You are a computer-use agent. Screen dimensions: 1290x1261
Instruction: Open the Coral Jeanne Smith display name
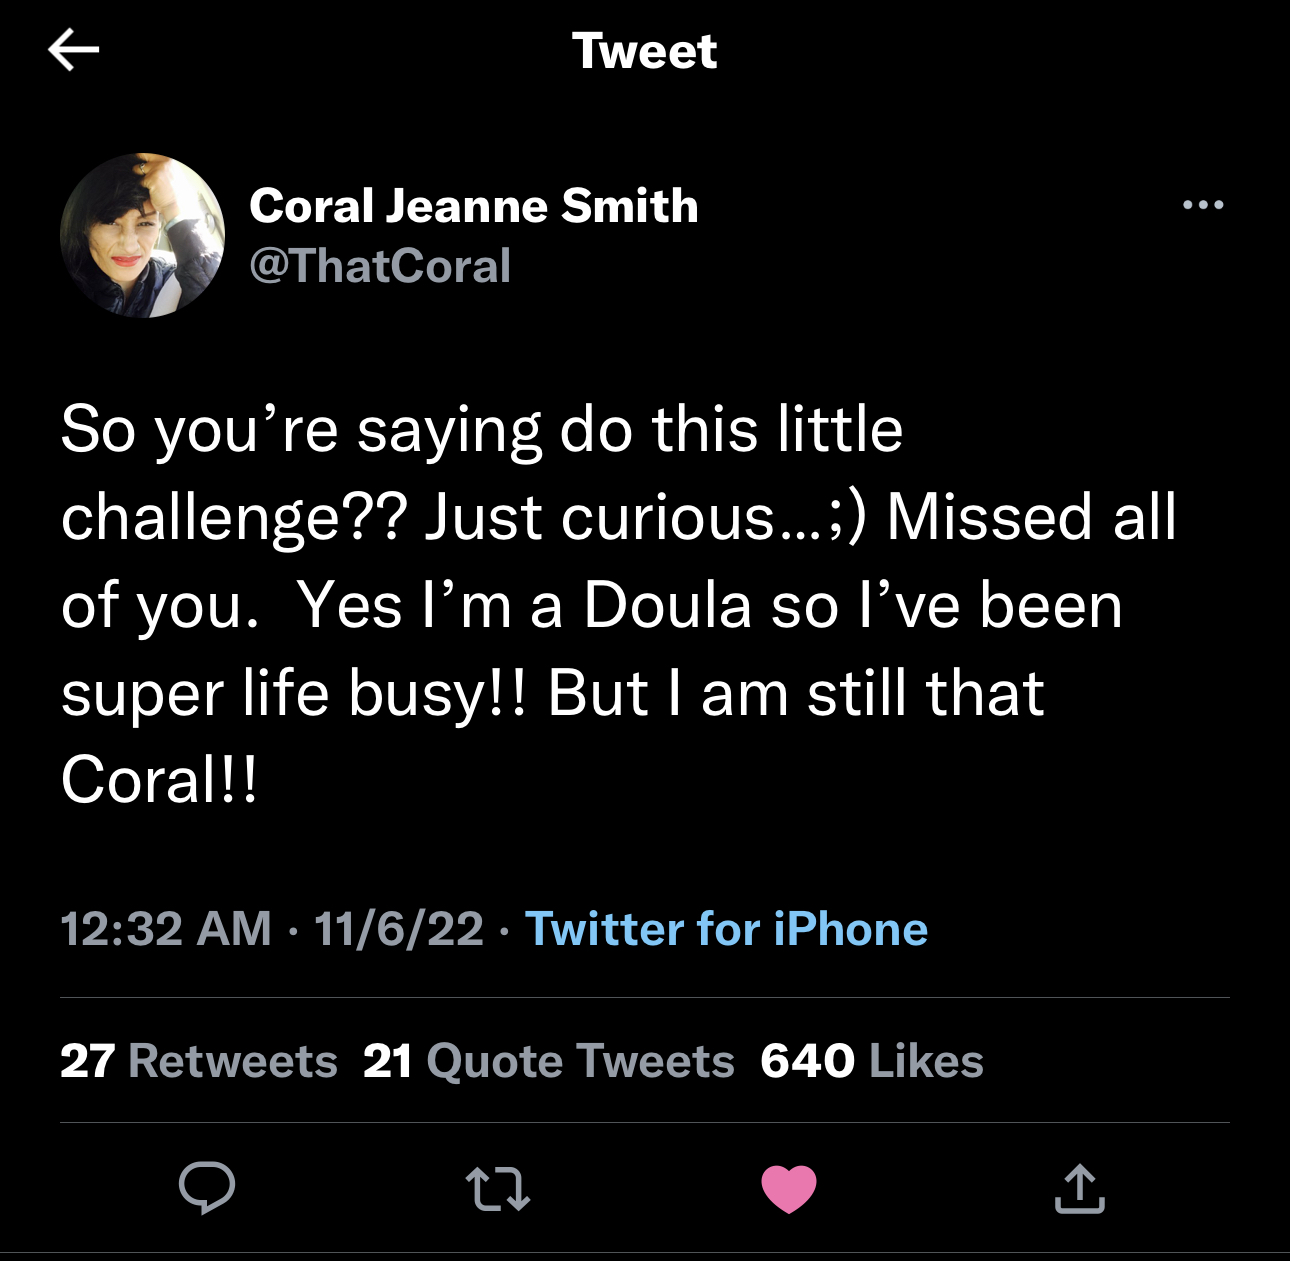coord(473,206)
